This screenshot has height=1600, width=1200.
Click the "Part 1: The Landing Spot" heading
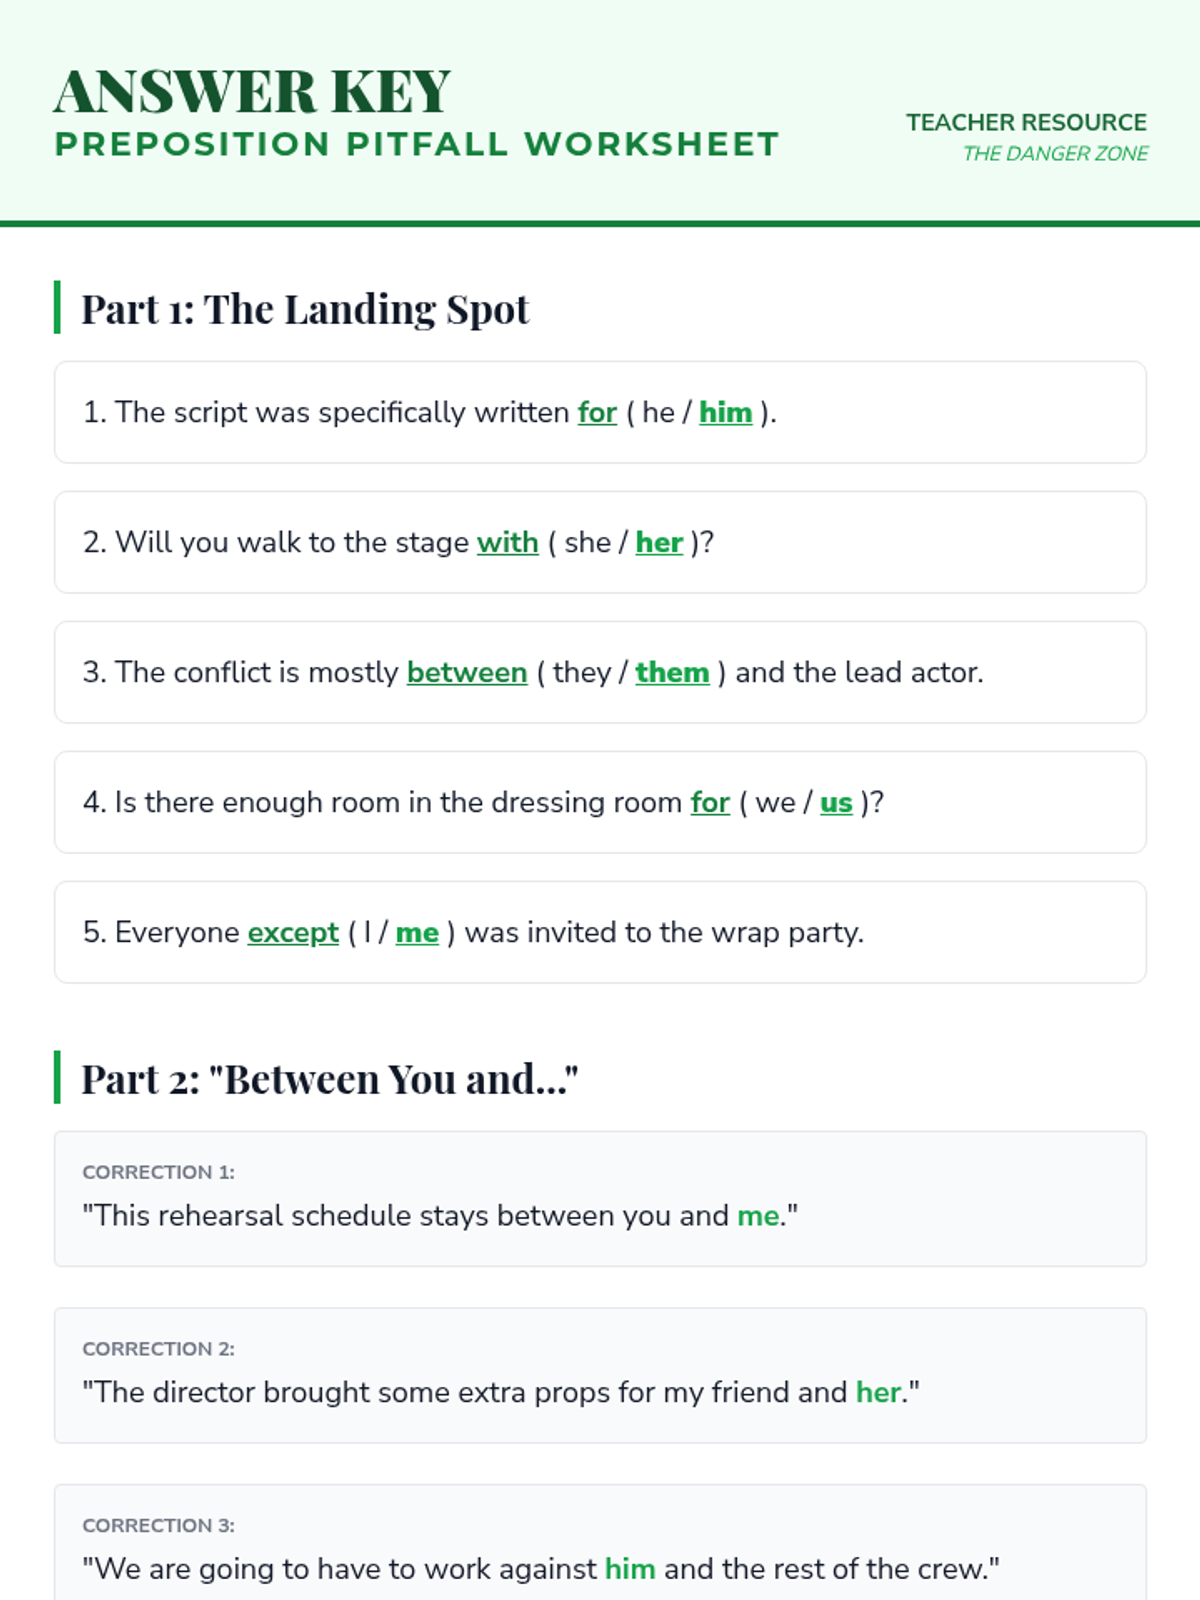click(305, 309)
